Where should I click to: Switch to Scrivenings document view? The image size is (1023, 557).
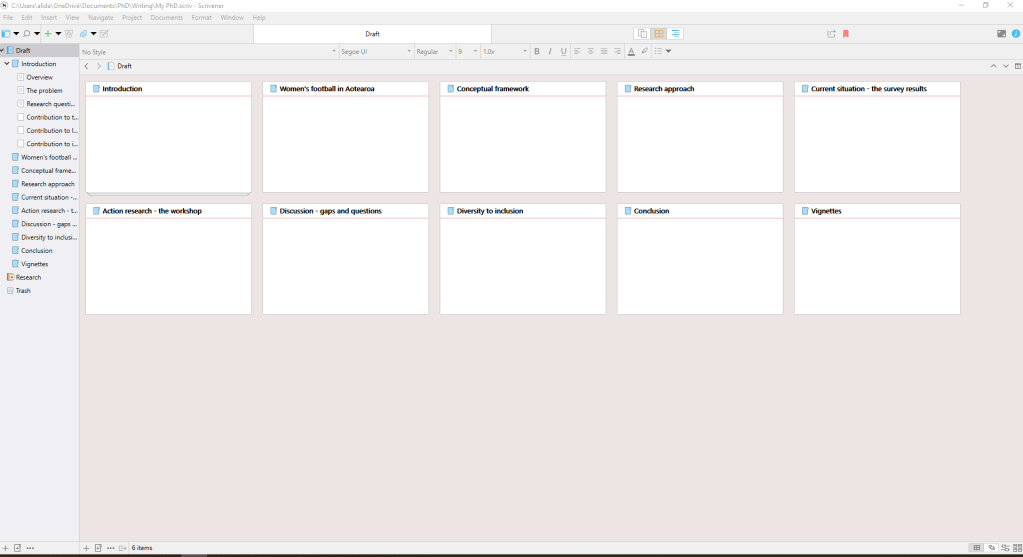click(642, 34)
